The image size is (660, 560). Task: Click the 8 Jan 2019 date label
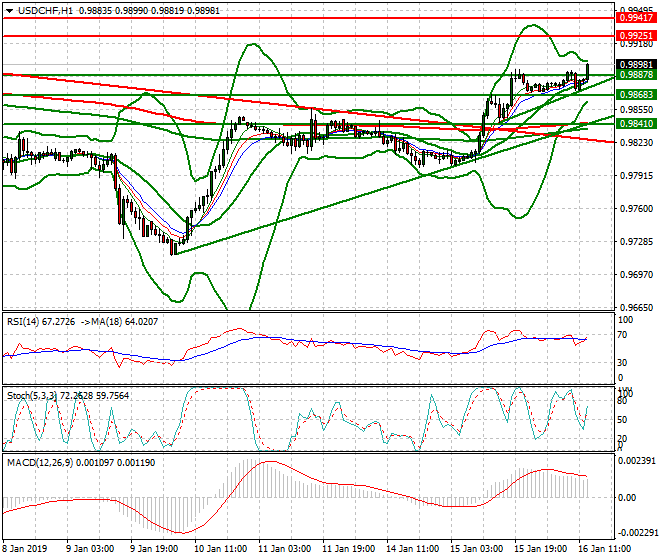25,549
